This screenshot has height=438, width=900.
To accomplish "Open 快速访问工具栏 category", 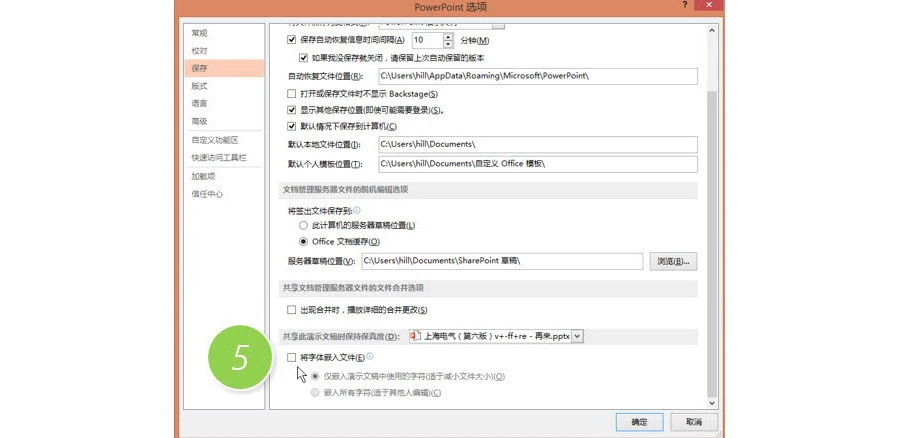I will 224,157.
